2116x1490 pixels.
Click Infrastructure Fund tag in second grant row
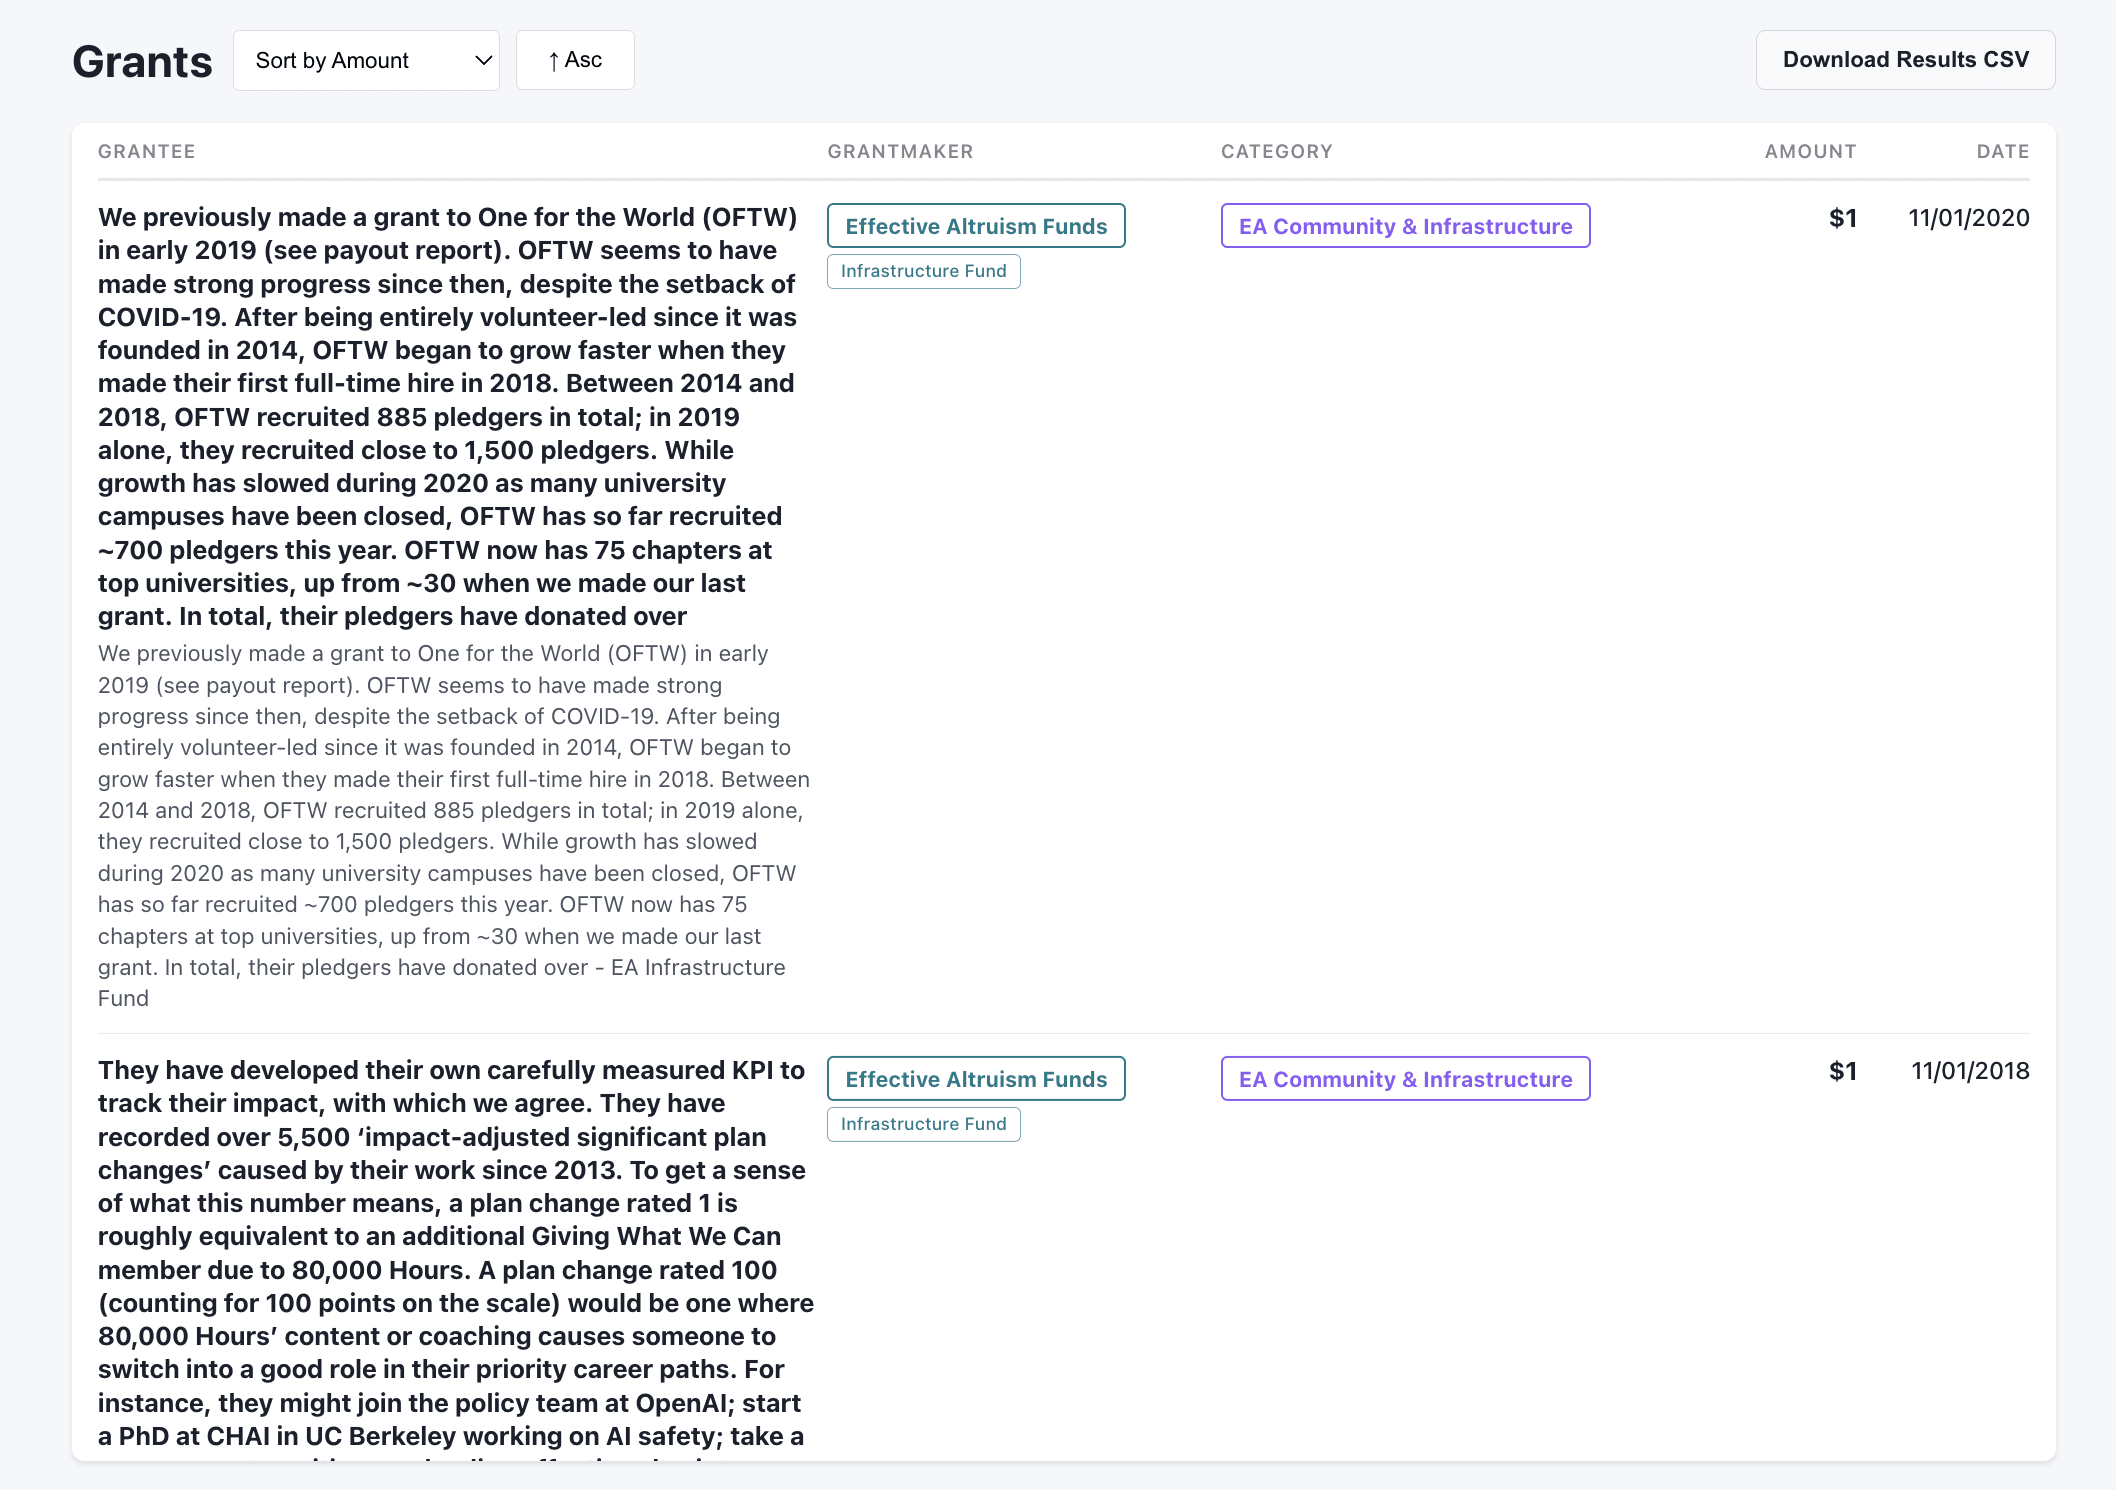[923, 1124]
